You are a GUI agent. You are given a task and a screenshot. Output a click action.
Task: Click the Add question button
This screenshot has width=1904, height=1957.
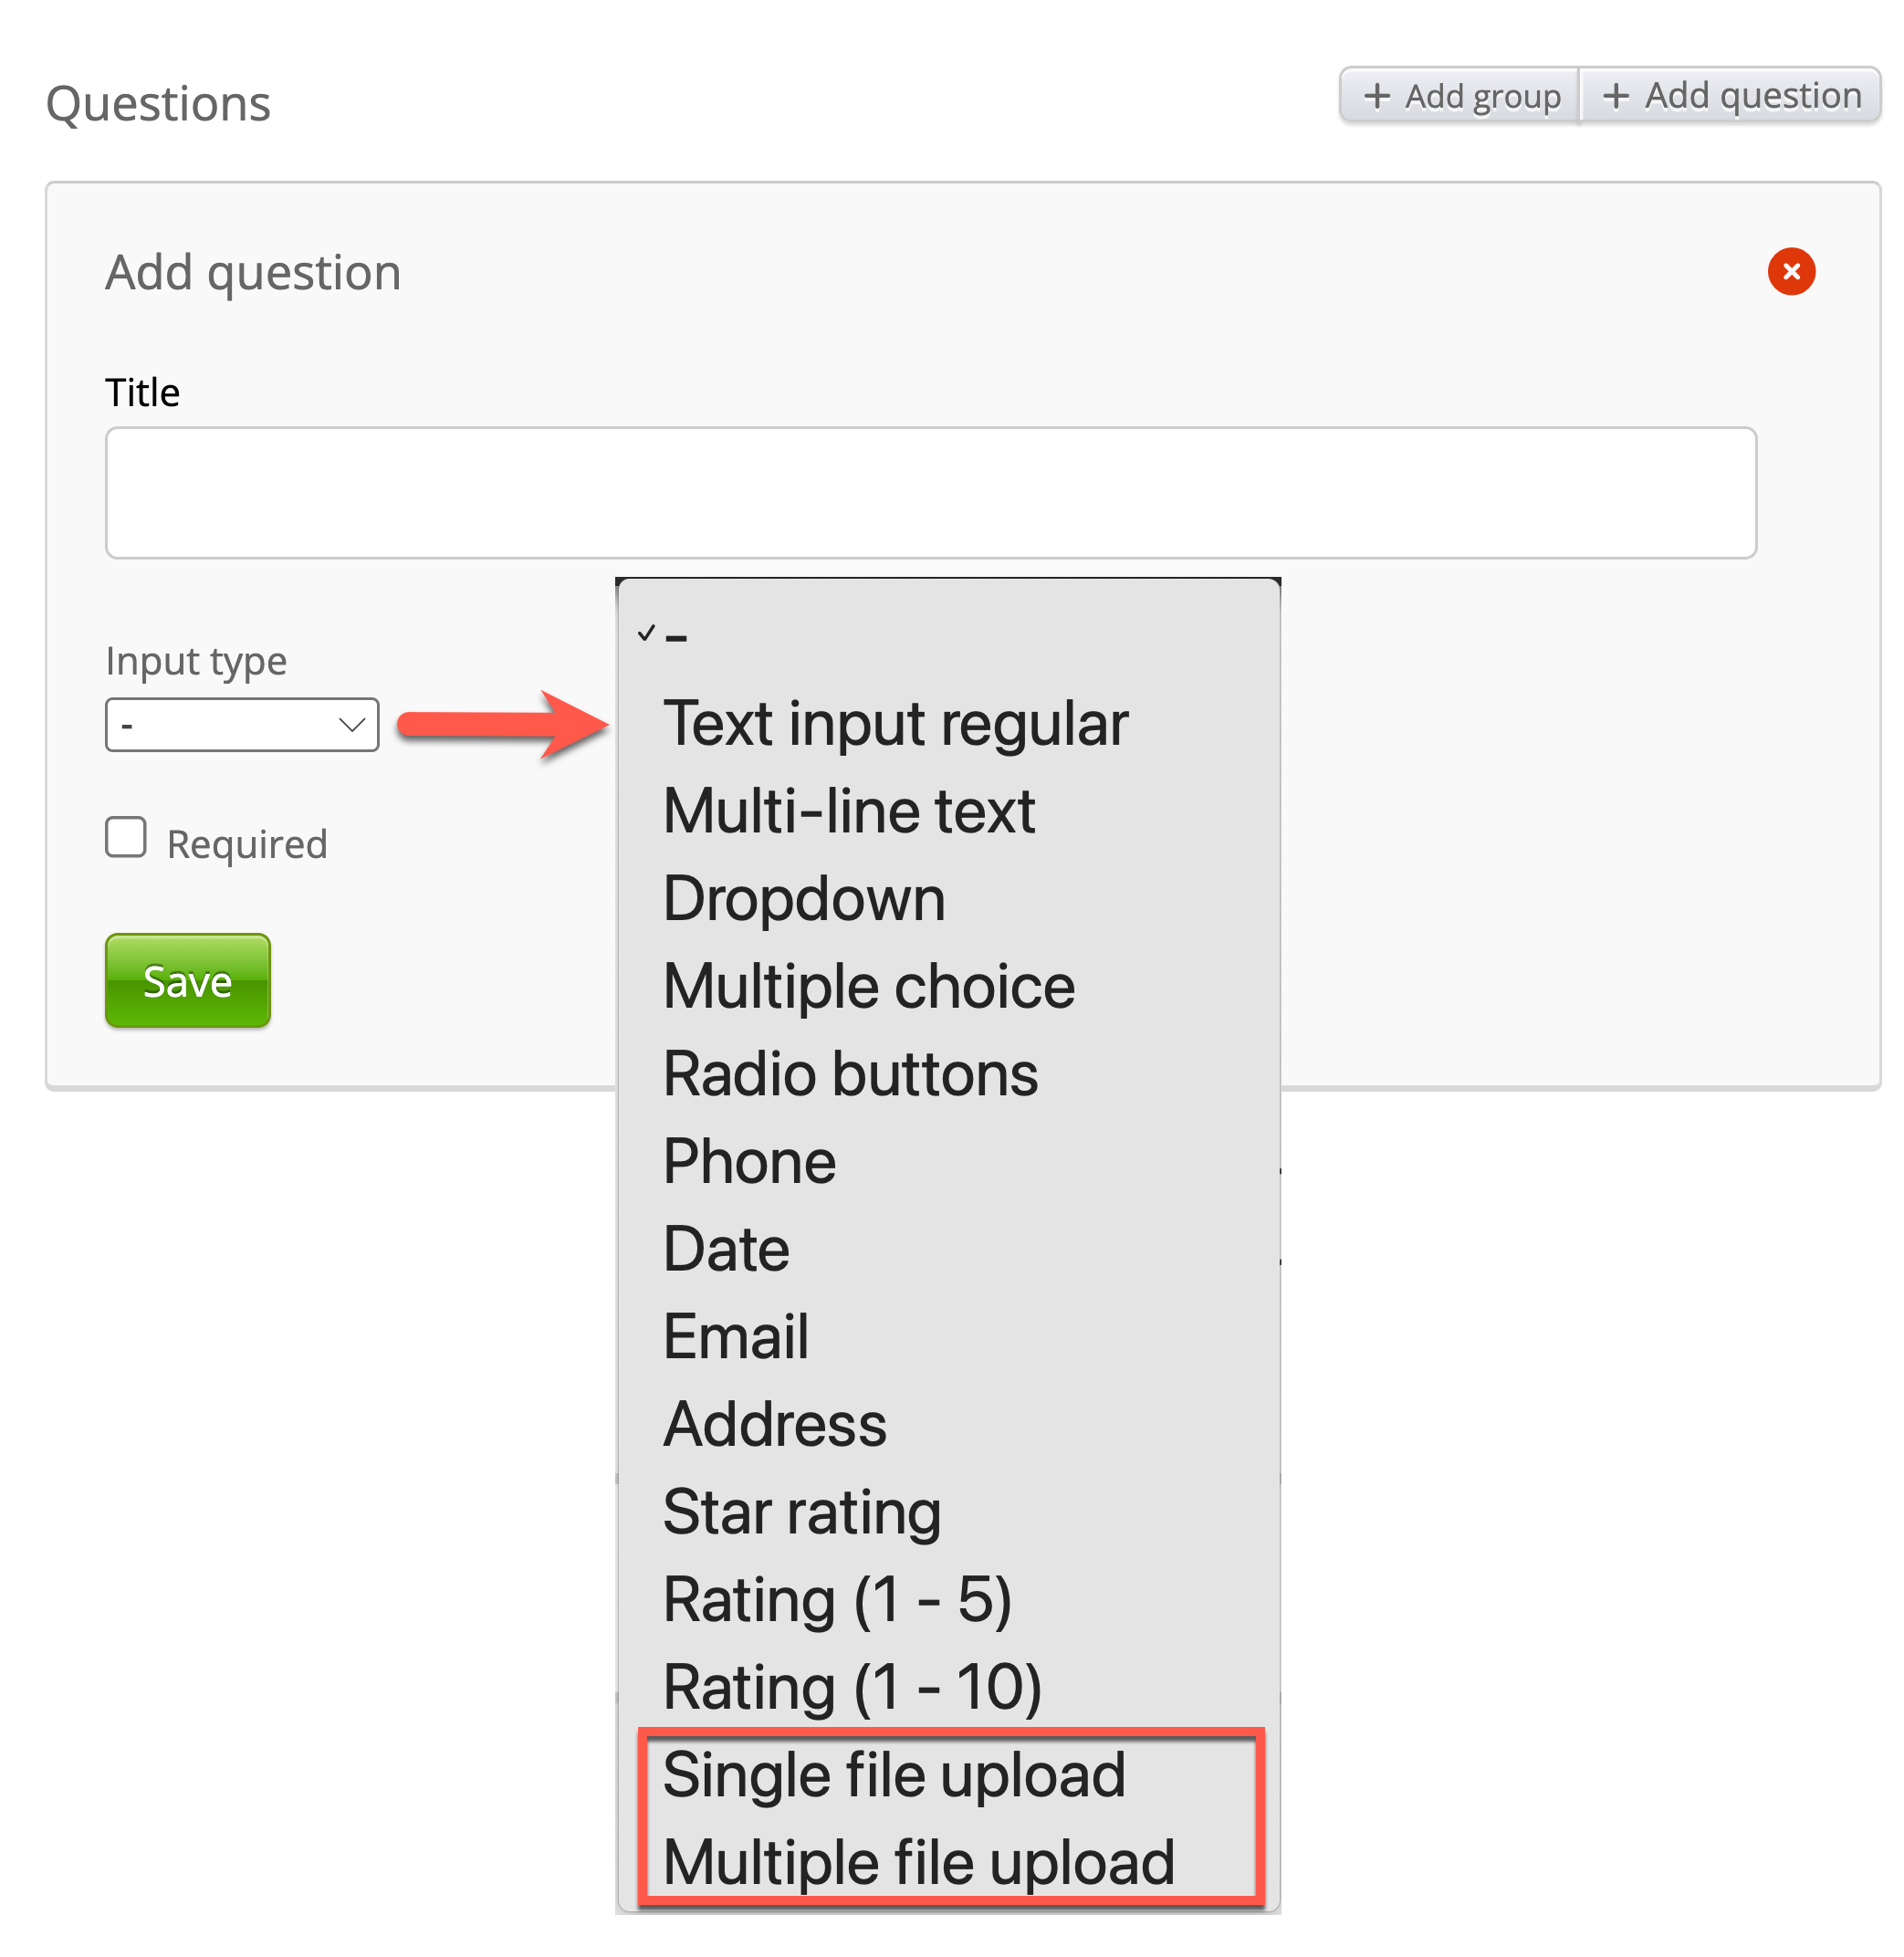[x=1731, y=96]
